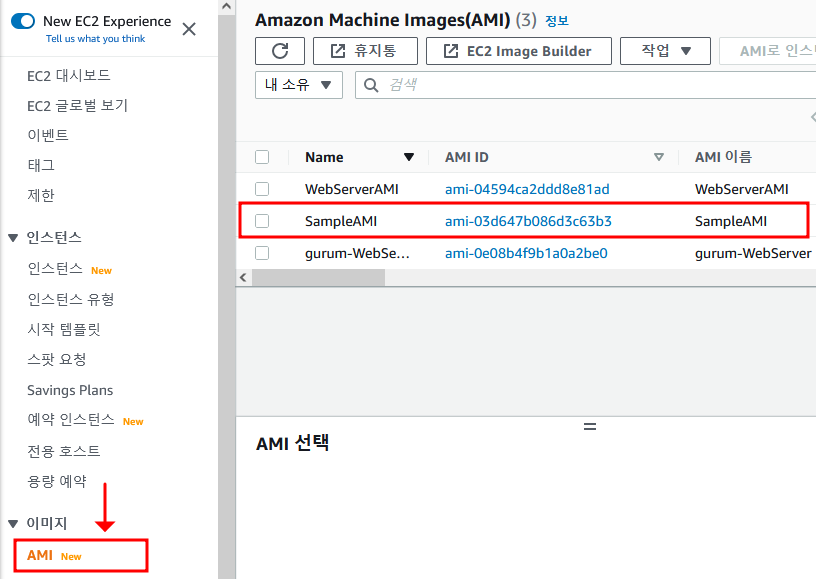Image resolution: width=816 pixels, height=579 pixels.
Task: Close the navigation sidebar with X
Action: (189, 29)
